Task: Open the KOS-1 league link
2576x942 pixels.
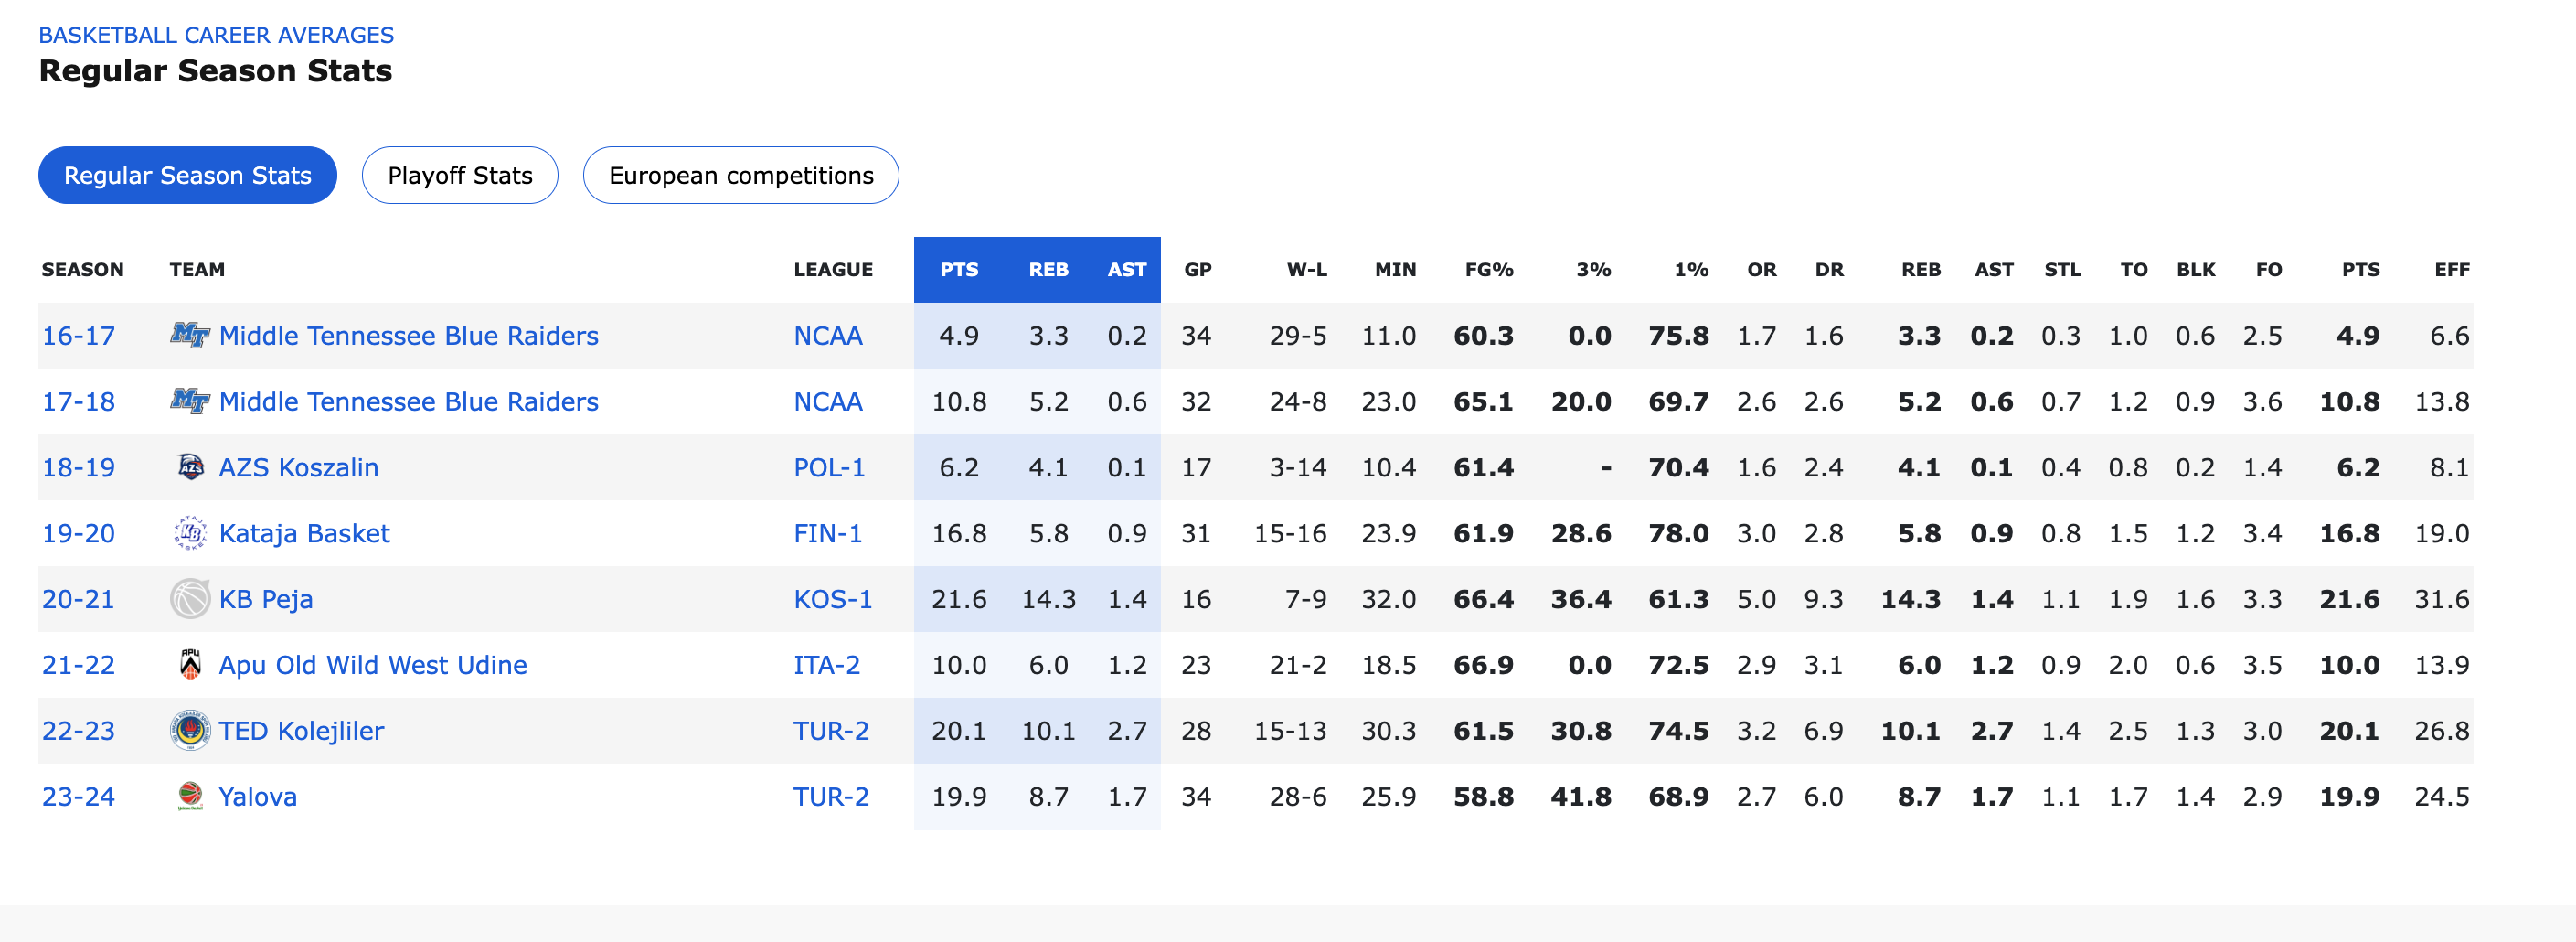Action: click(832, 599)
